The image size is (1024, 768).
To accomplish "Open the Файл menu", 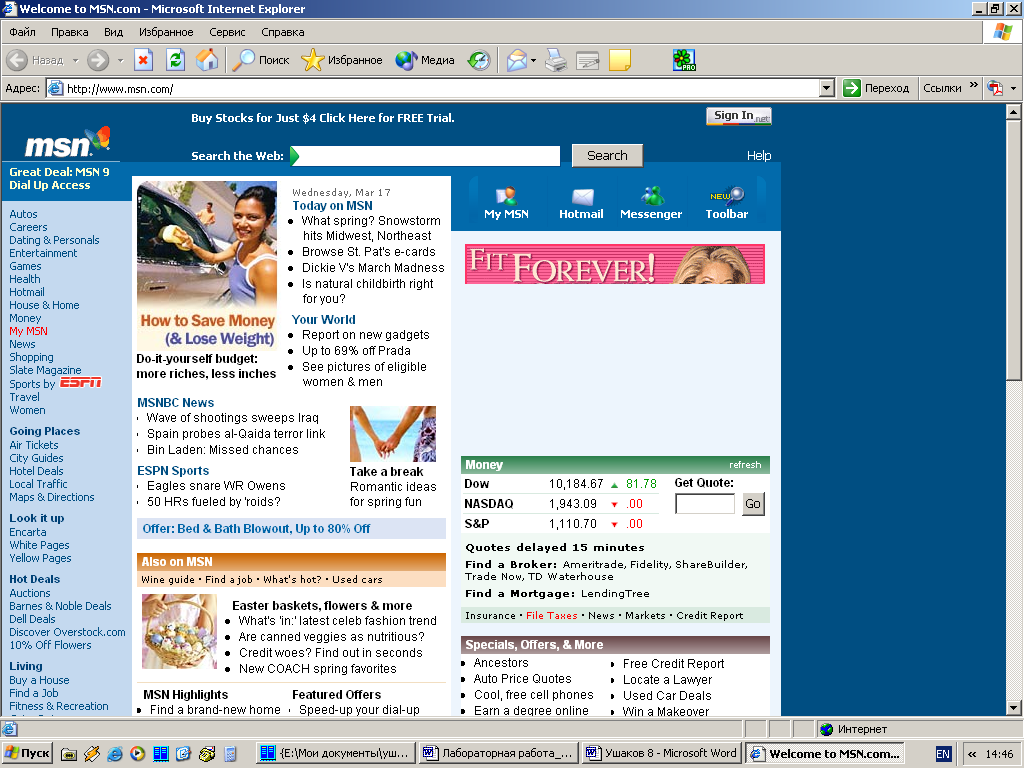I will click(22, 32).
